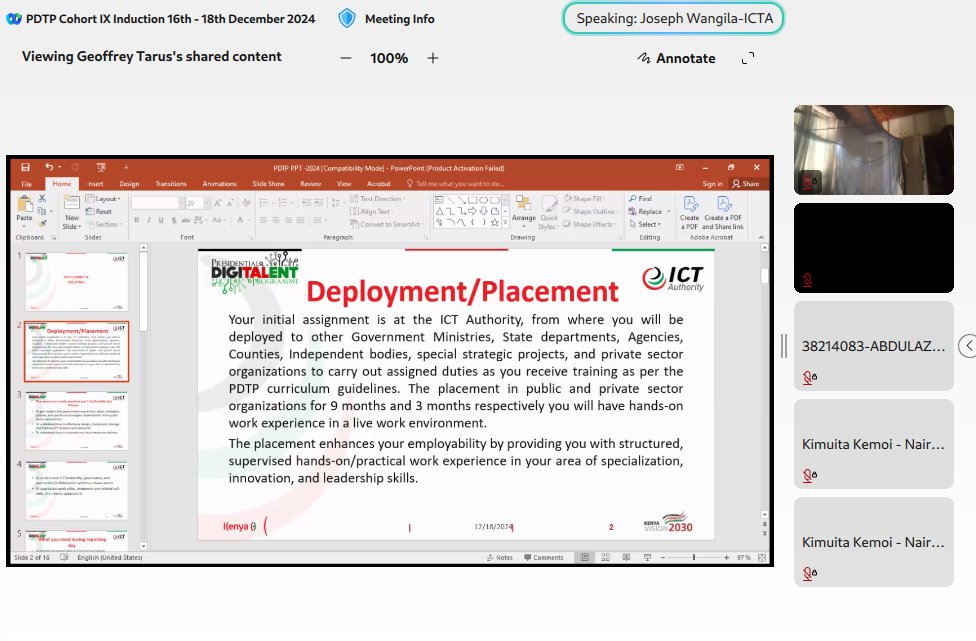Open the View ribbon tab

point(344,184)
